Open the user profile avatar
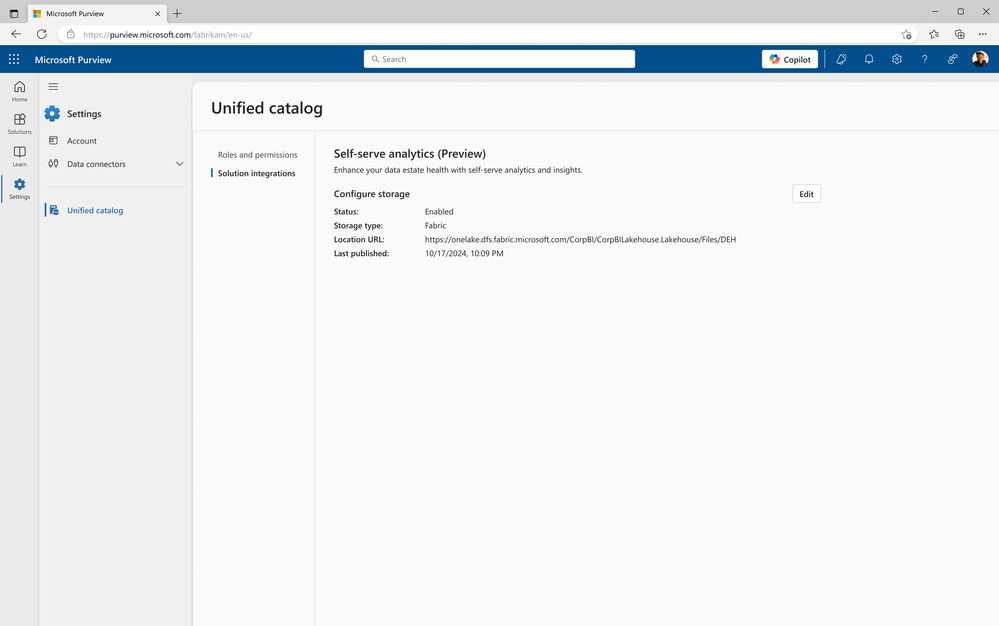This screenshot has height=626, width=999. click(980, 59)
